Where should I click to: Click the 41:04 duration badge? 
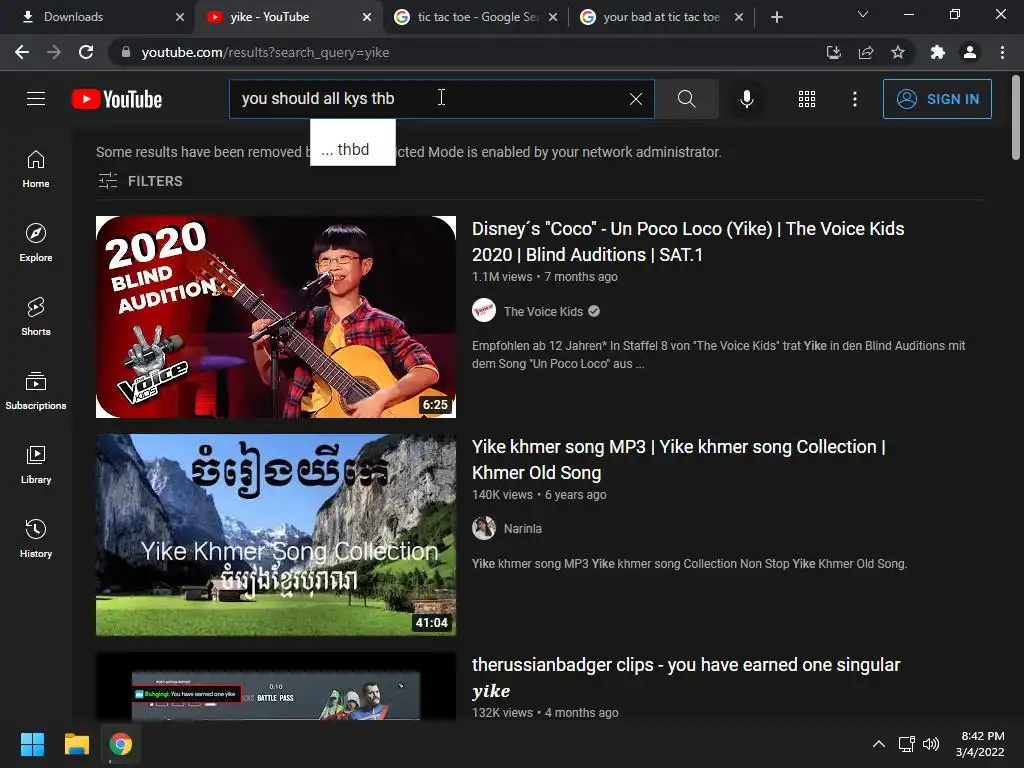(432, 622)
